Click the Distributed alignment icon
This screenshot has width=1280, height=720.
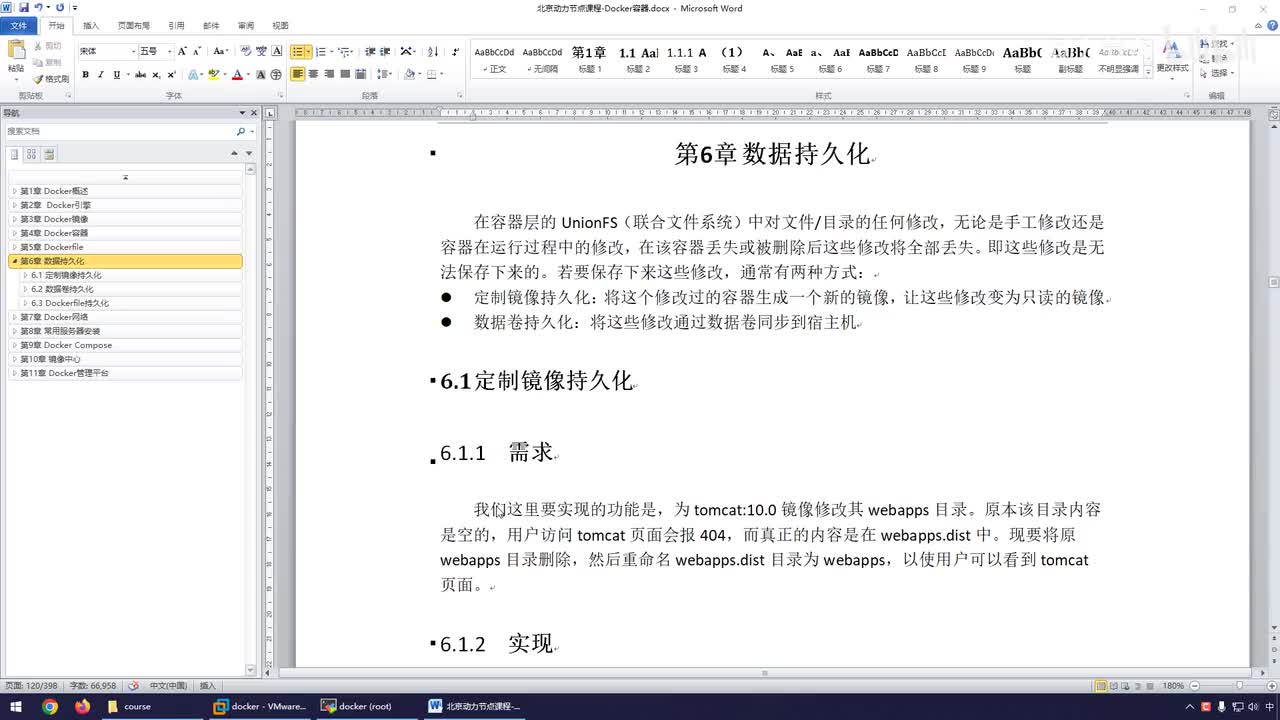click(x=360, y=75)
